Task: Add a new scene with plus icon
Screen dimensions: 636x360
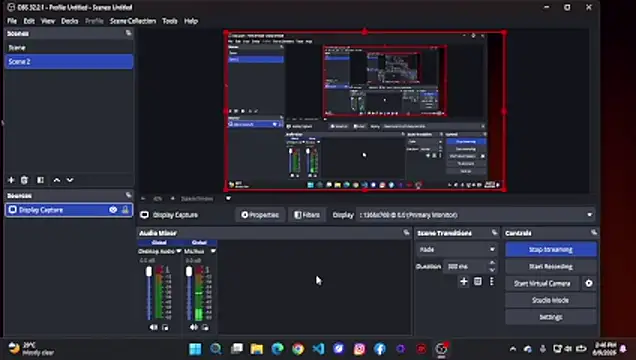Action: pyautogui.click(x=11, y=180)
